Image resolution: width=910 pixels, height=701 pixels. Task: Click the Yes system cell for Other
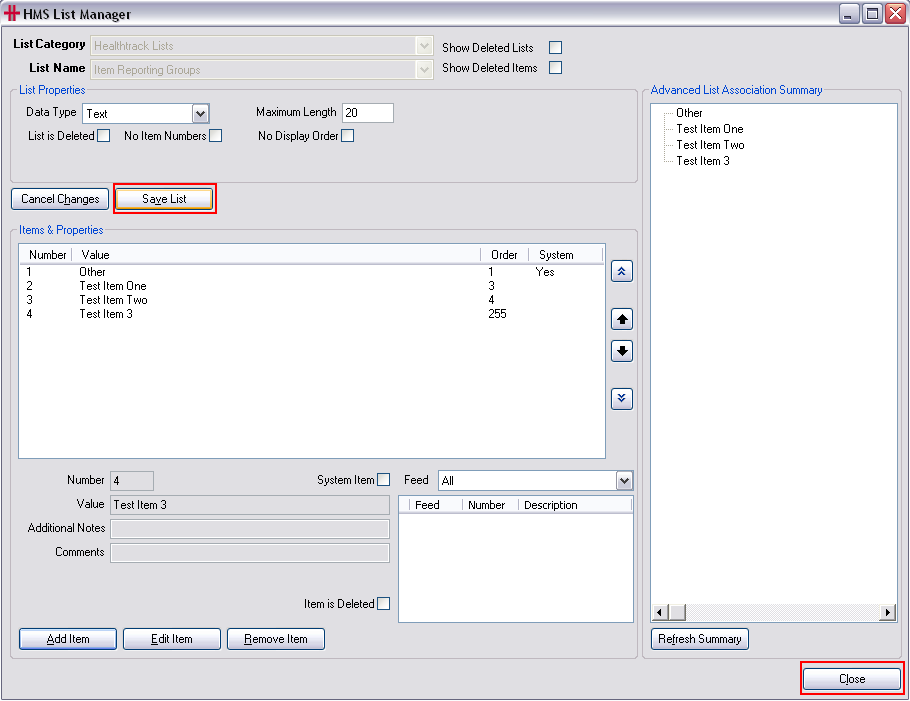click(545, 272)
